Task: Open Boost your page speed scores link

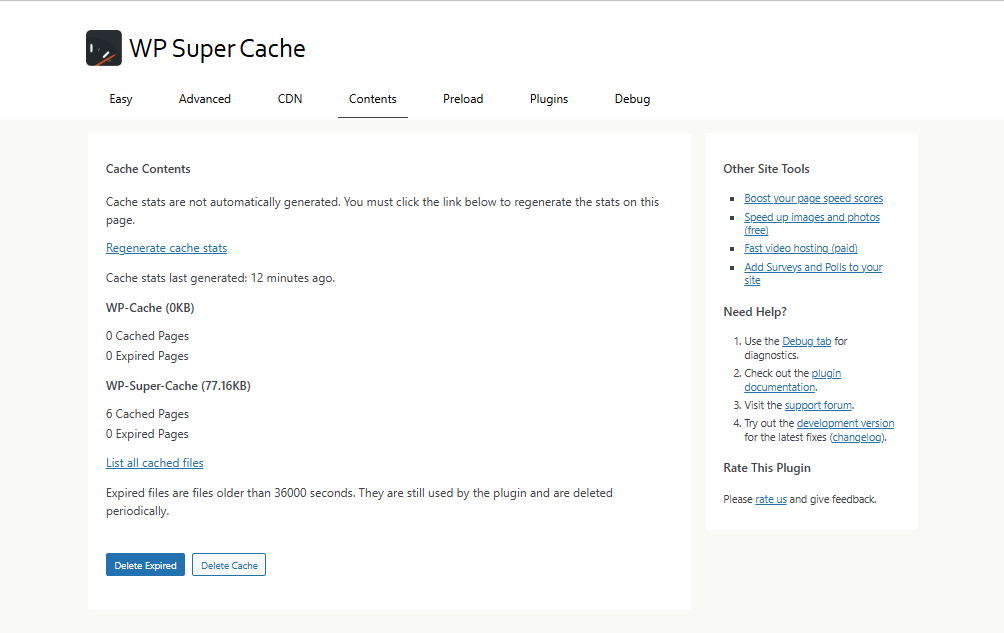Action: 813,198
